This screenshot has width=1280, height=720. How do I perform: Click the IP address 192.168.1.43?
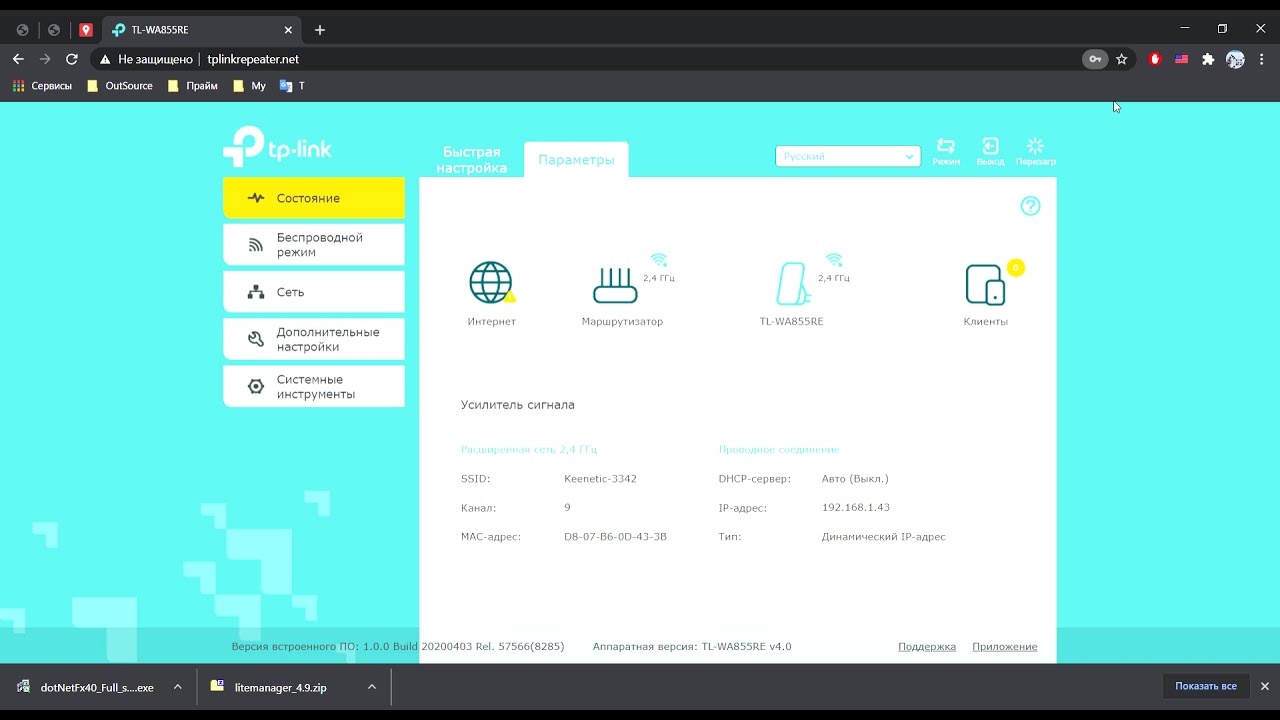click(855, 508)
